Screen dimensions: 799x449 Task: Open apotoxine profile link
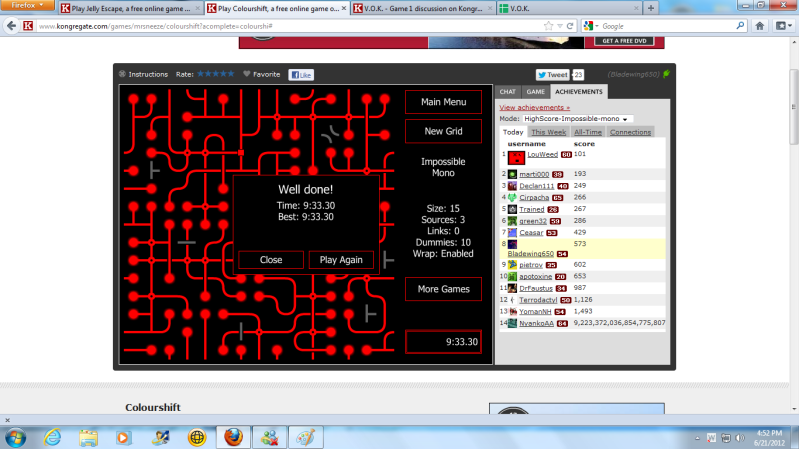536,277
